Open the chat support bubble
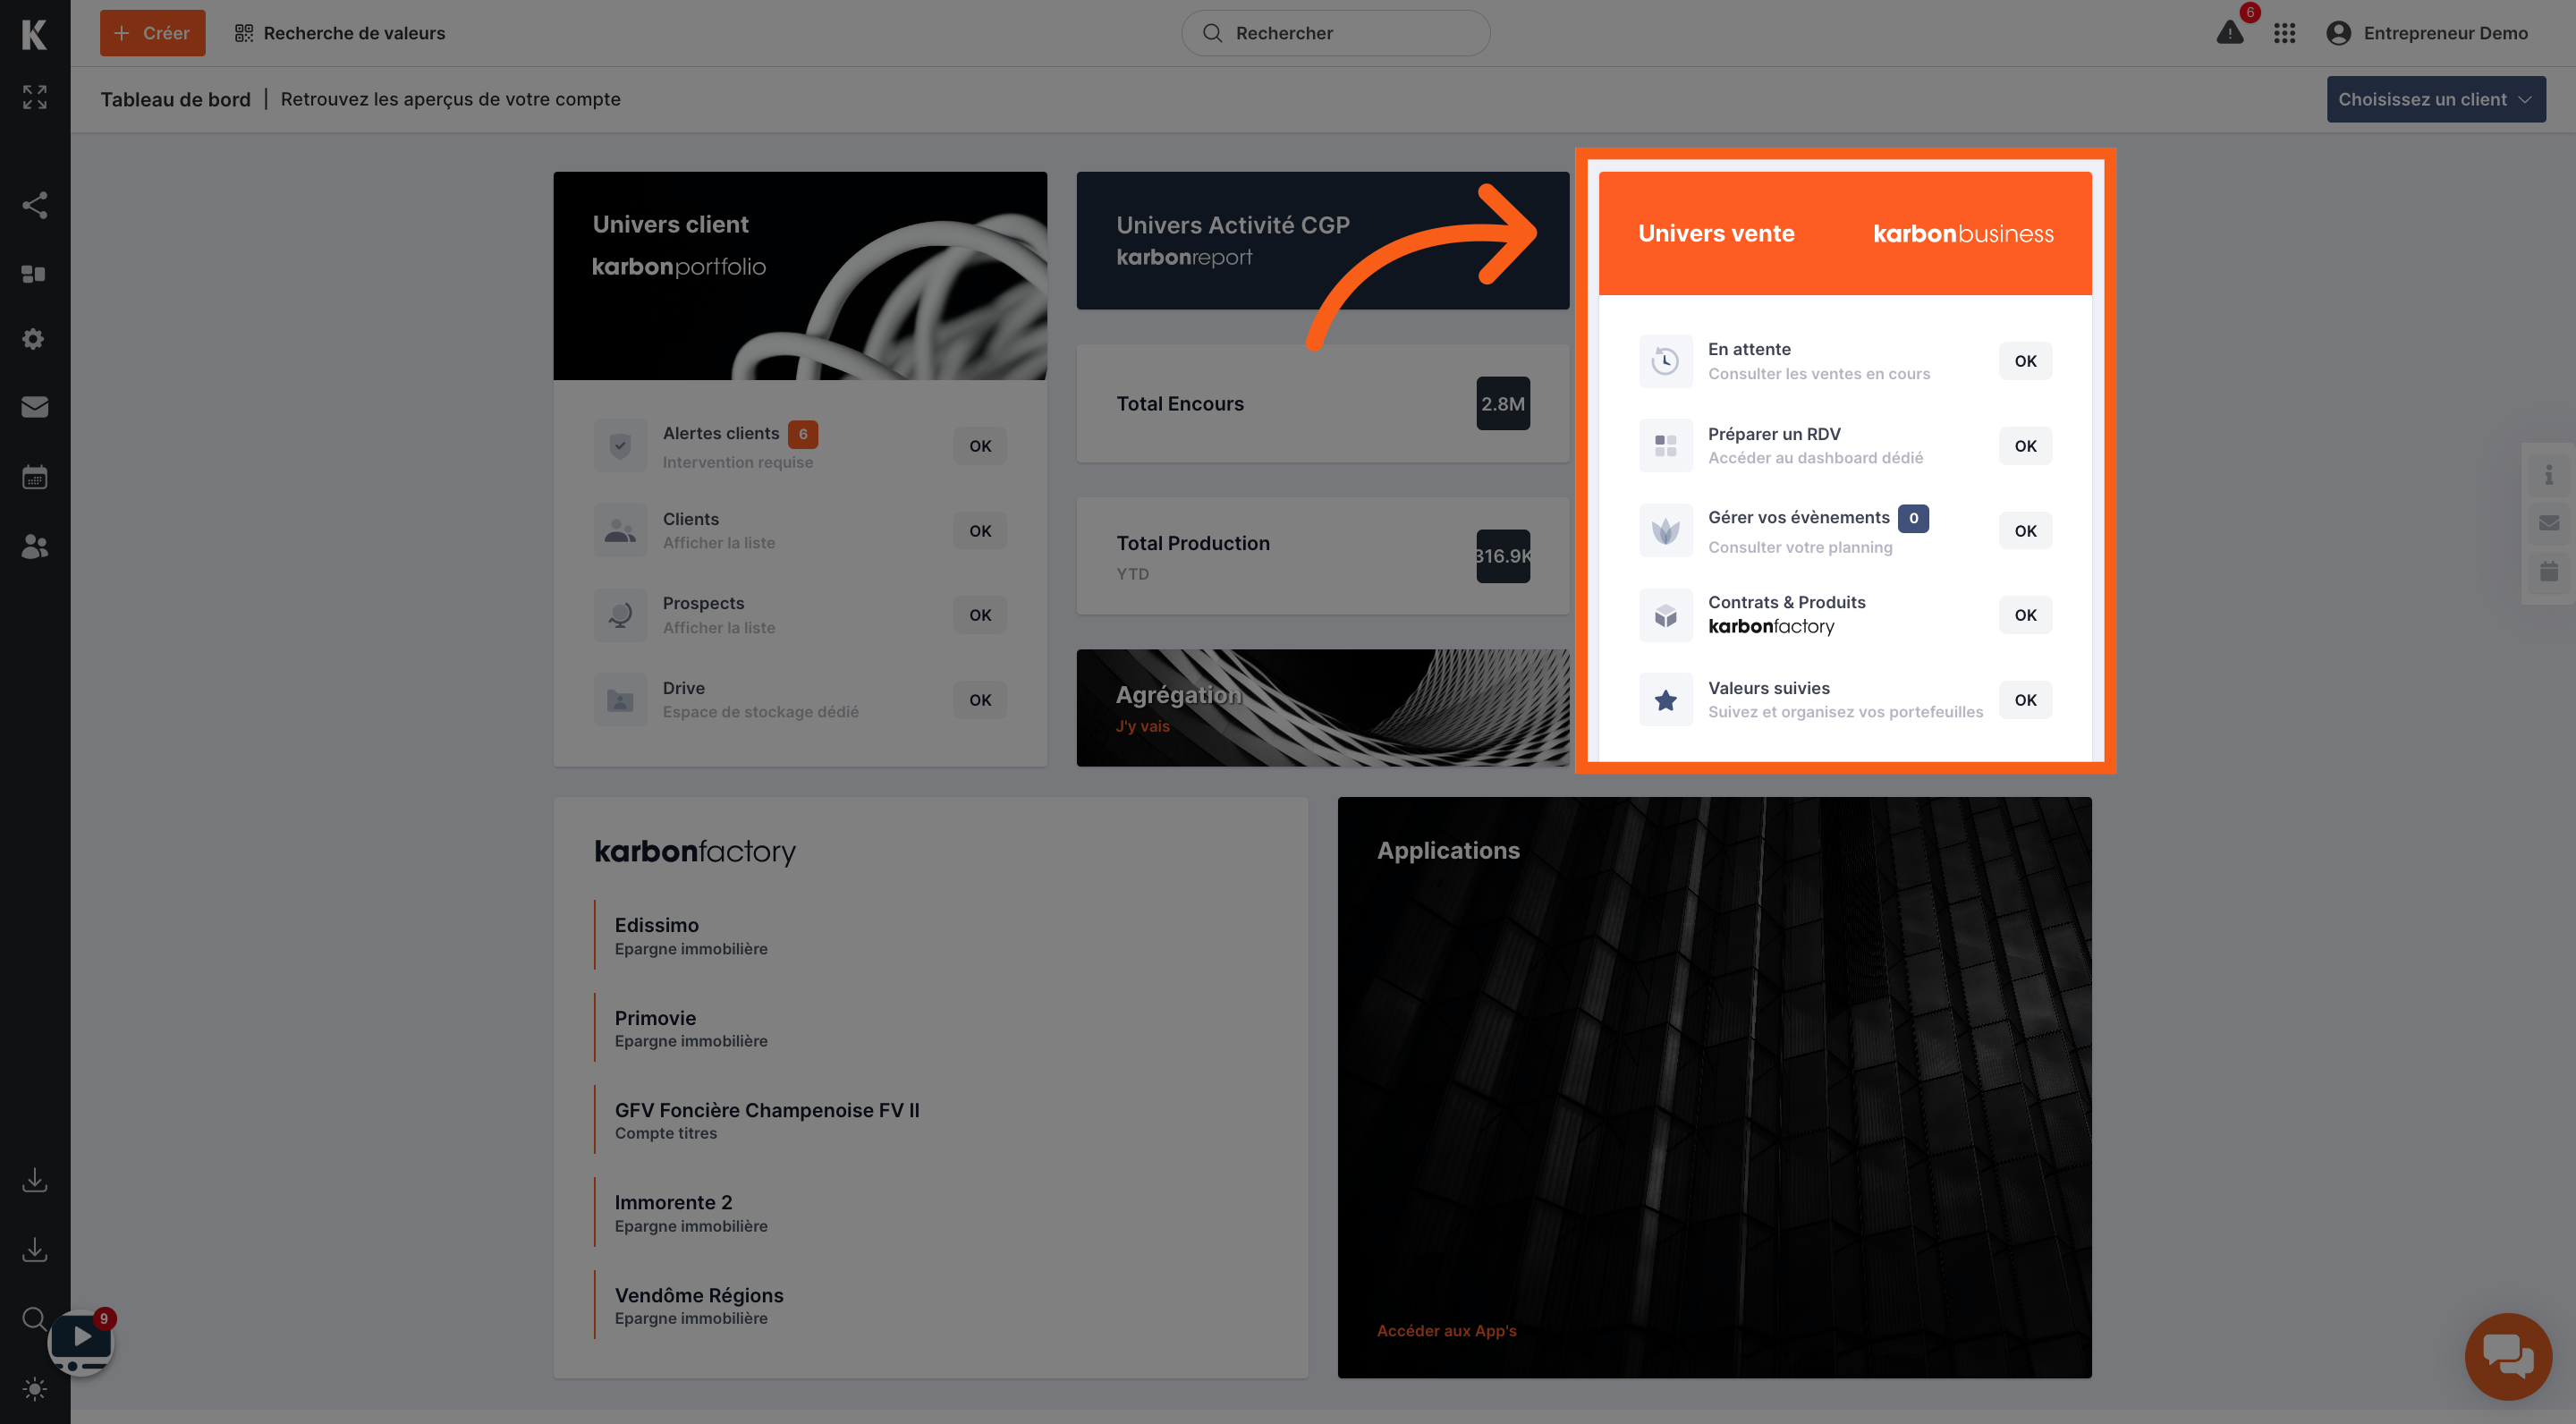Screen dimensions: 2576x1424 click(2508, 1357)
